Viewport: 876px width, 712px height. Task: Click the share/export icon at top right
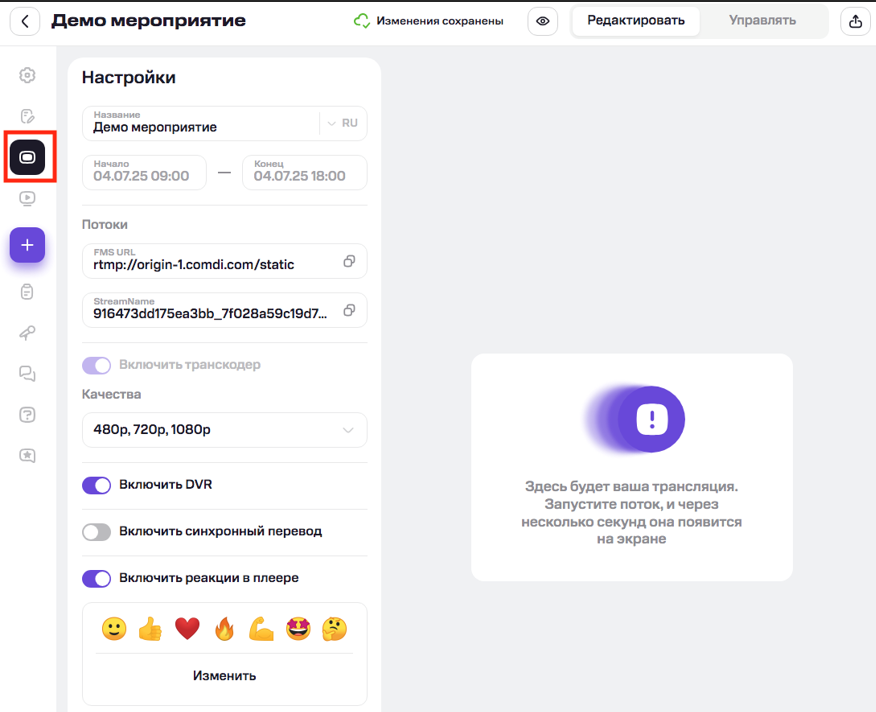click(855, 21)
